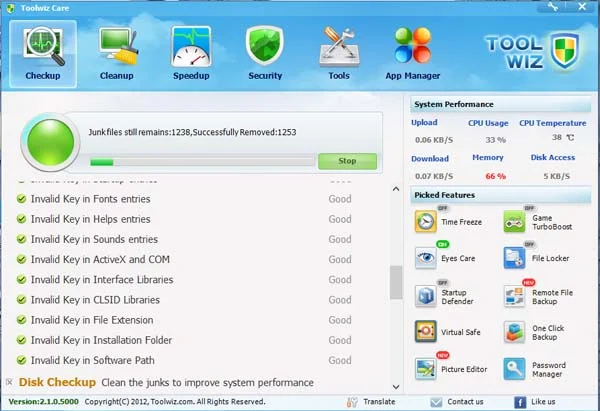
Task: Select the Invalid Key in Sounds entries check icon
Action: 21,239
